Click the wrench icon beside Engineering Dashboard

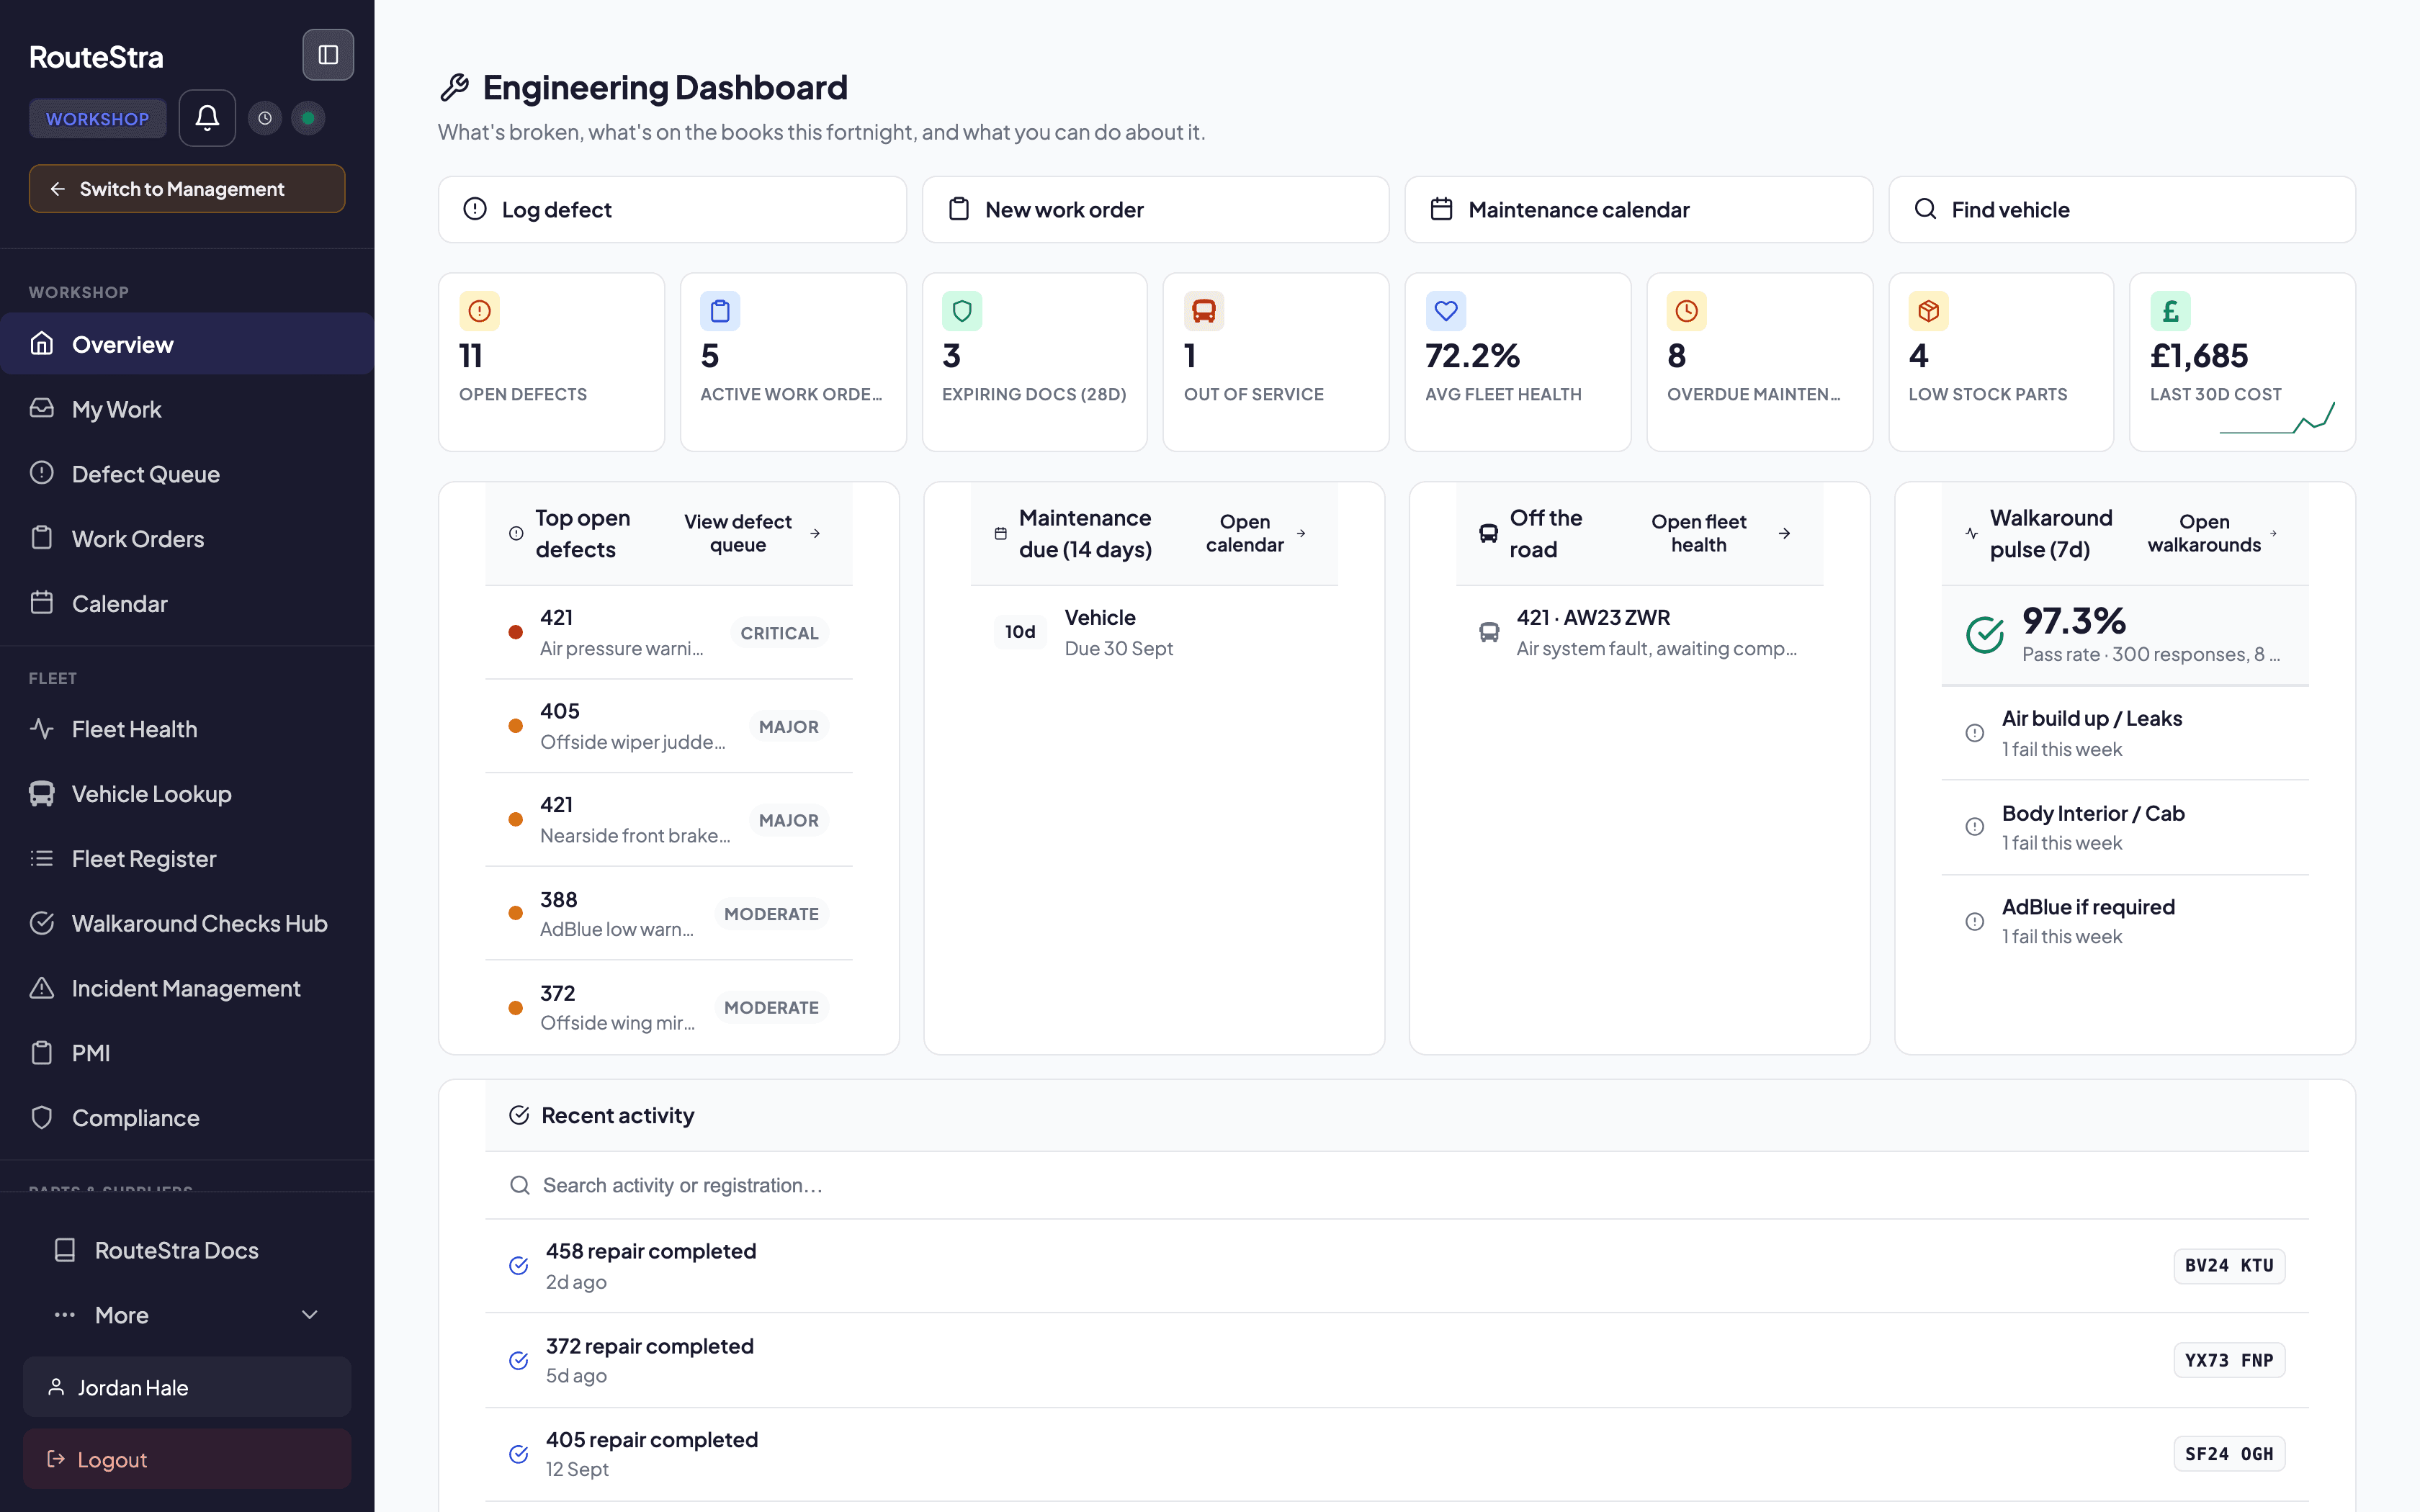pyautogui.click(x=455, y=88)
